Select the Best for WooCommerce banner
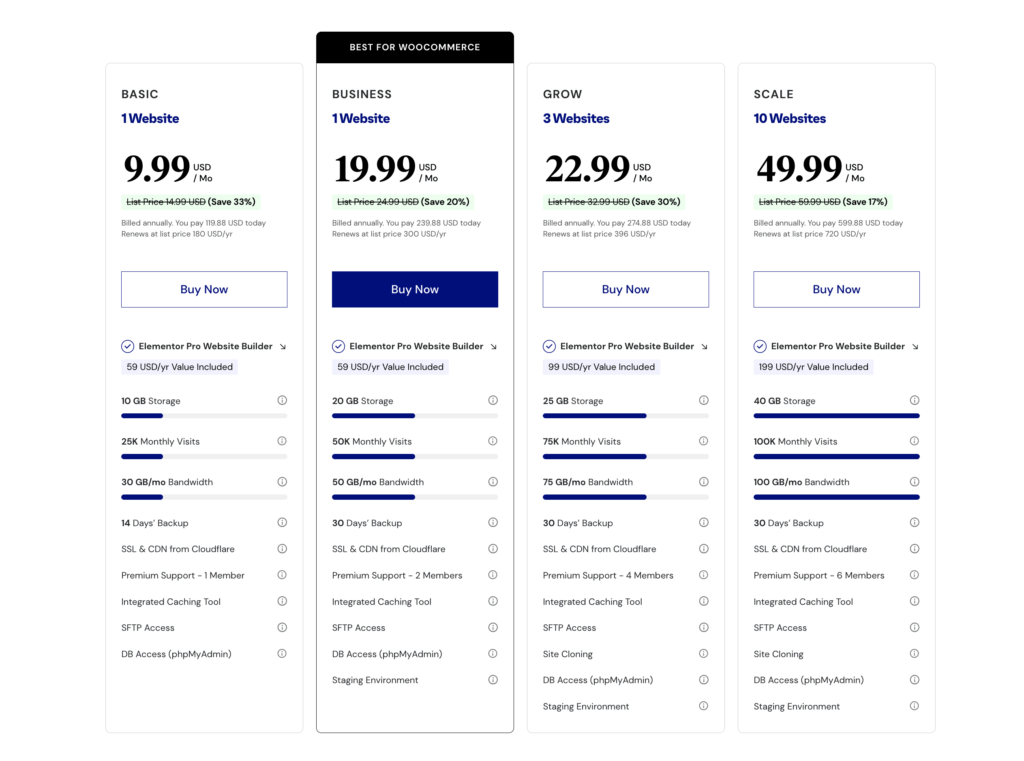Screen dimensions: 1024x761 point(415,47)
